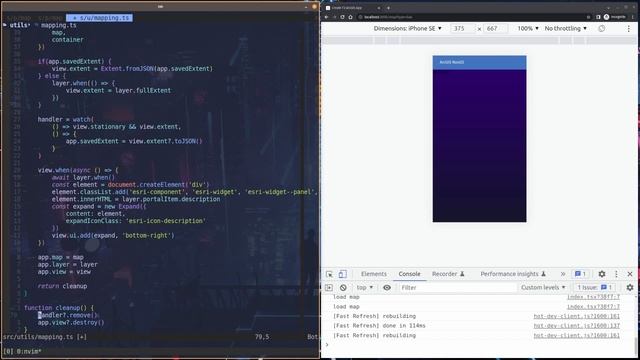This screenshot has width=640, height=360.
Task: Click the 'function cleanup() {' line in nvim
Action: click(x=59, y=308)
